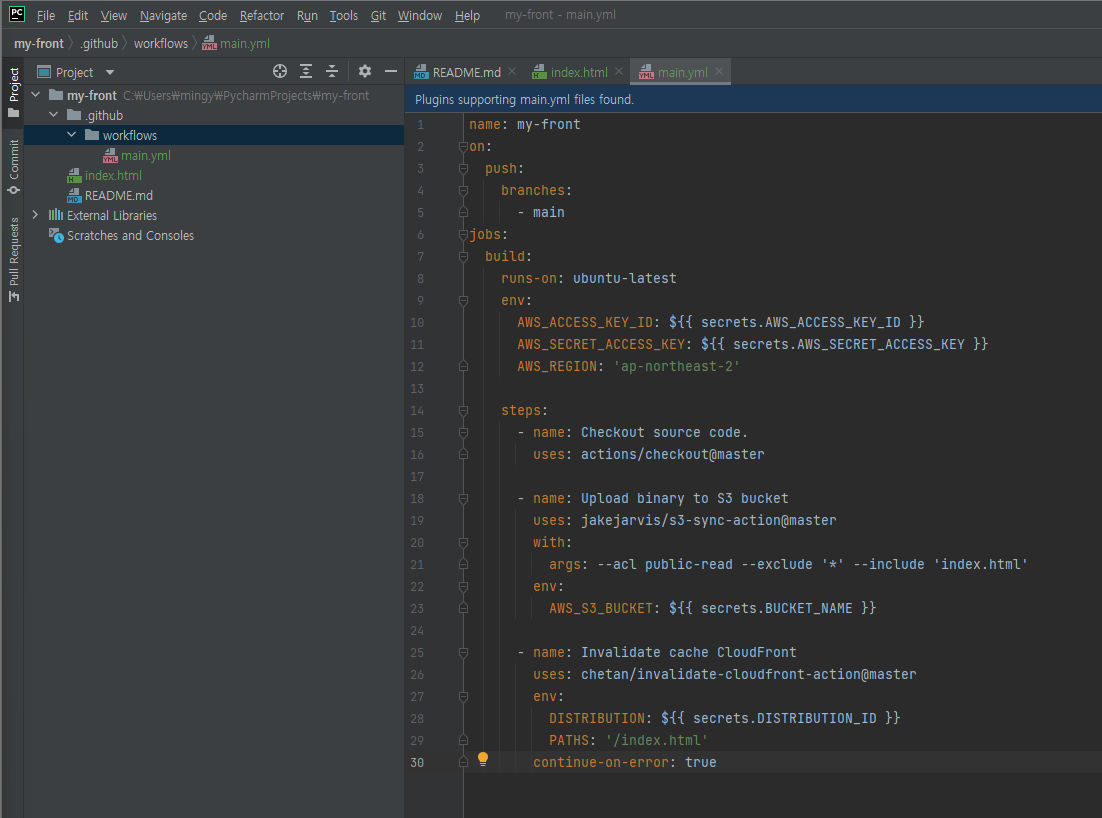
Task: Click the main.yml breadcrumb
Action: pyautogui.click(x=237, y=44)
